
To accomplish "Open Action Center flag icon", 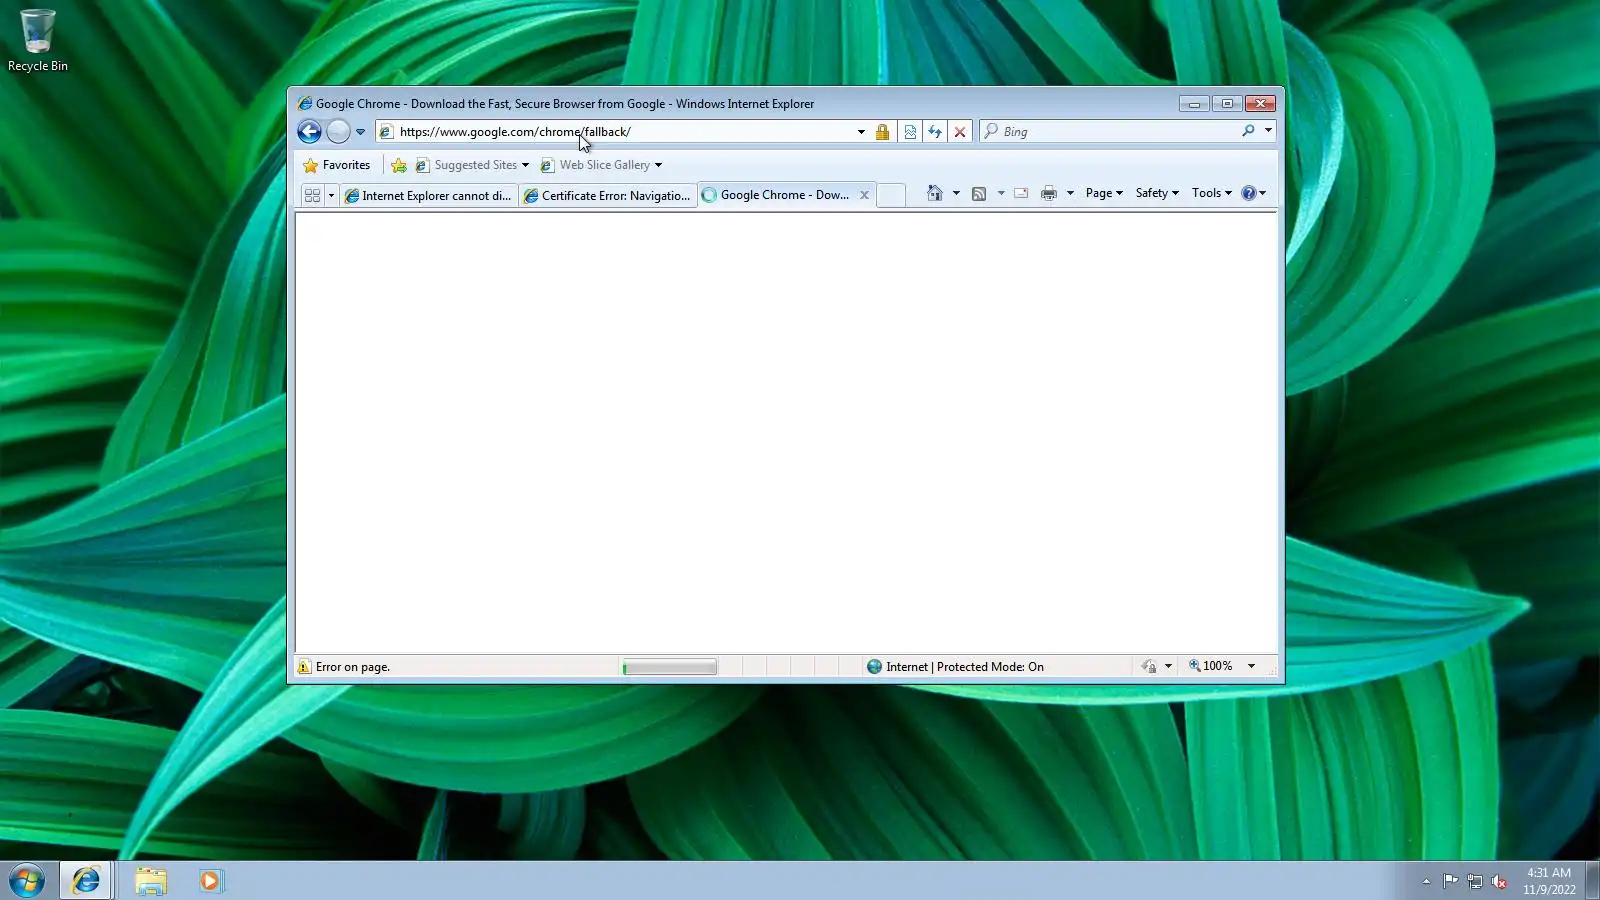I will pyautogui.click(x=1450, y=881).
